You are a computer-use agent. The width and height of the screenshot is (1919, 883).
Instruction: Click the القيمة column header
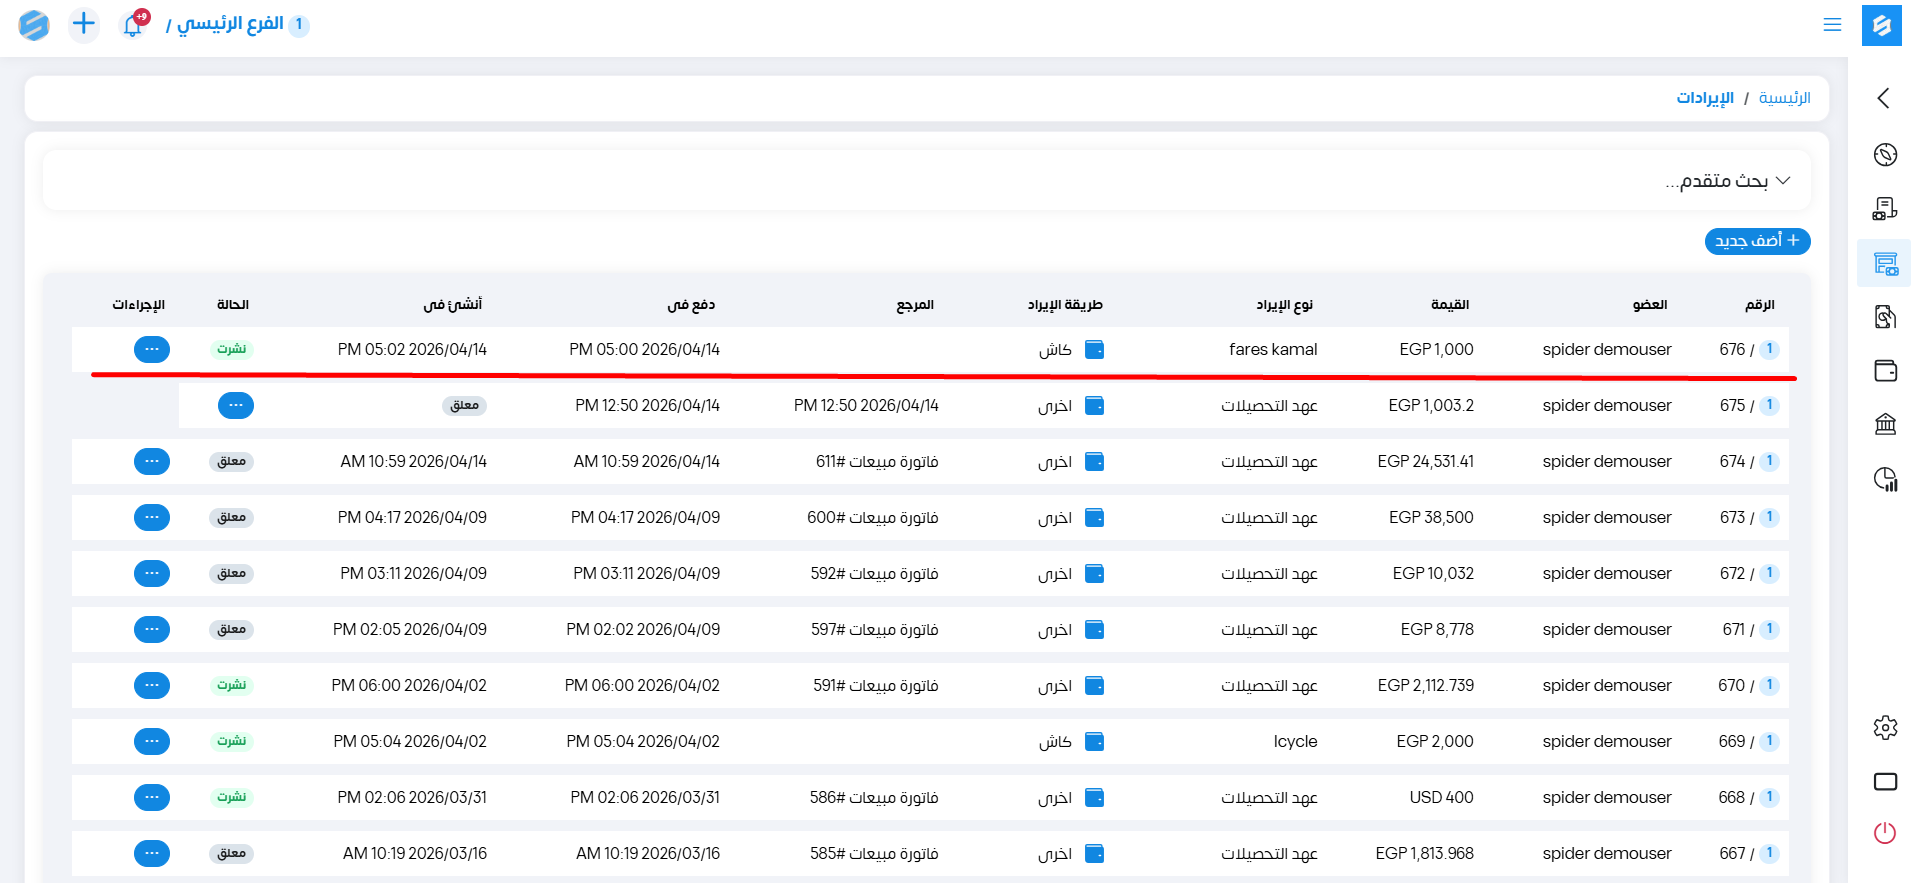pos(1449,304)
